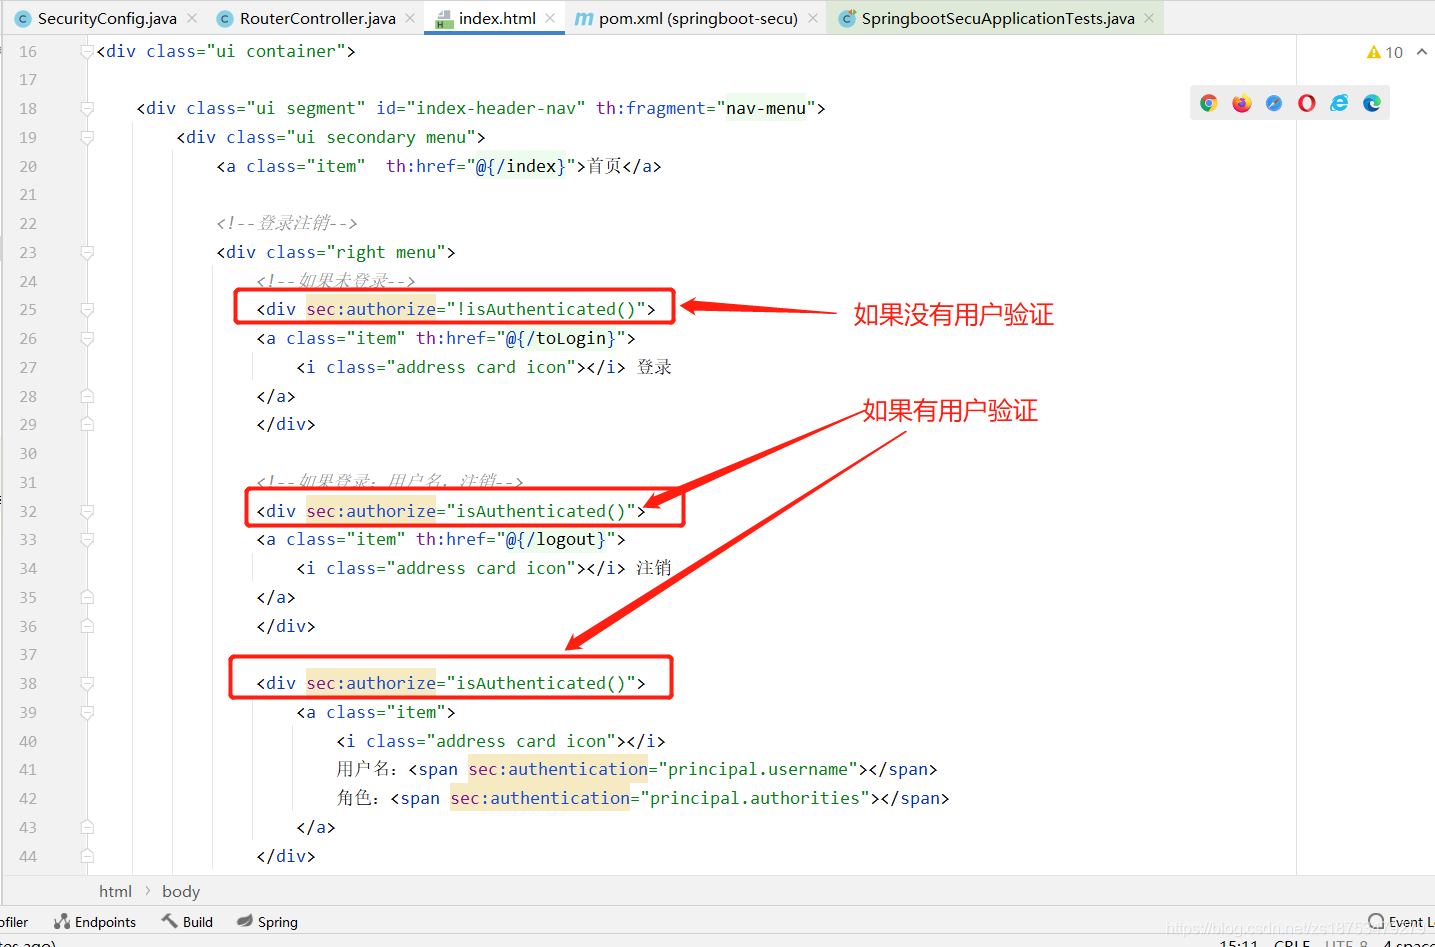Fold the index-header-nav div at line 18
1435x947 pixels.
point(87,108)
